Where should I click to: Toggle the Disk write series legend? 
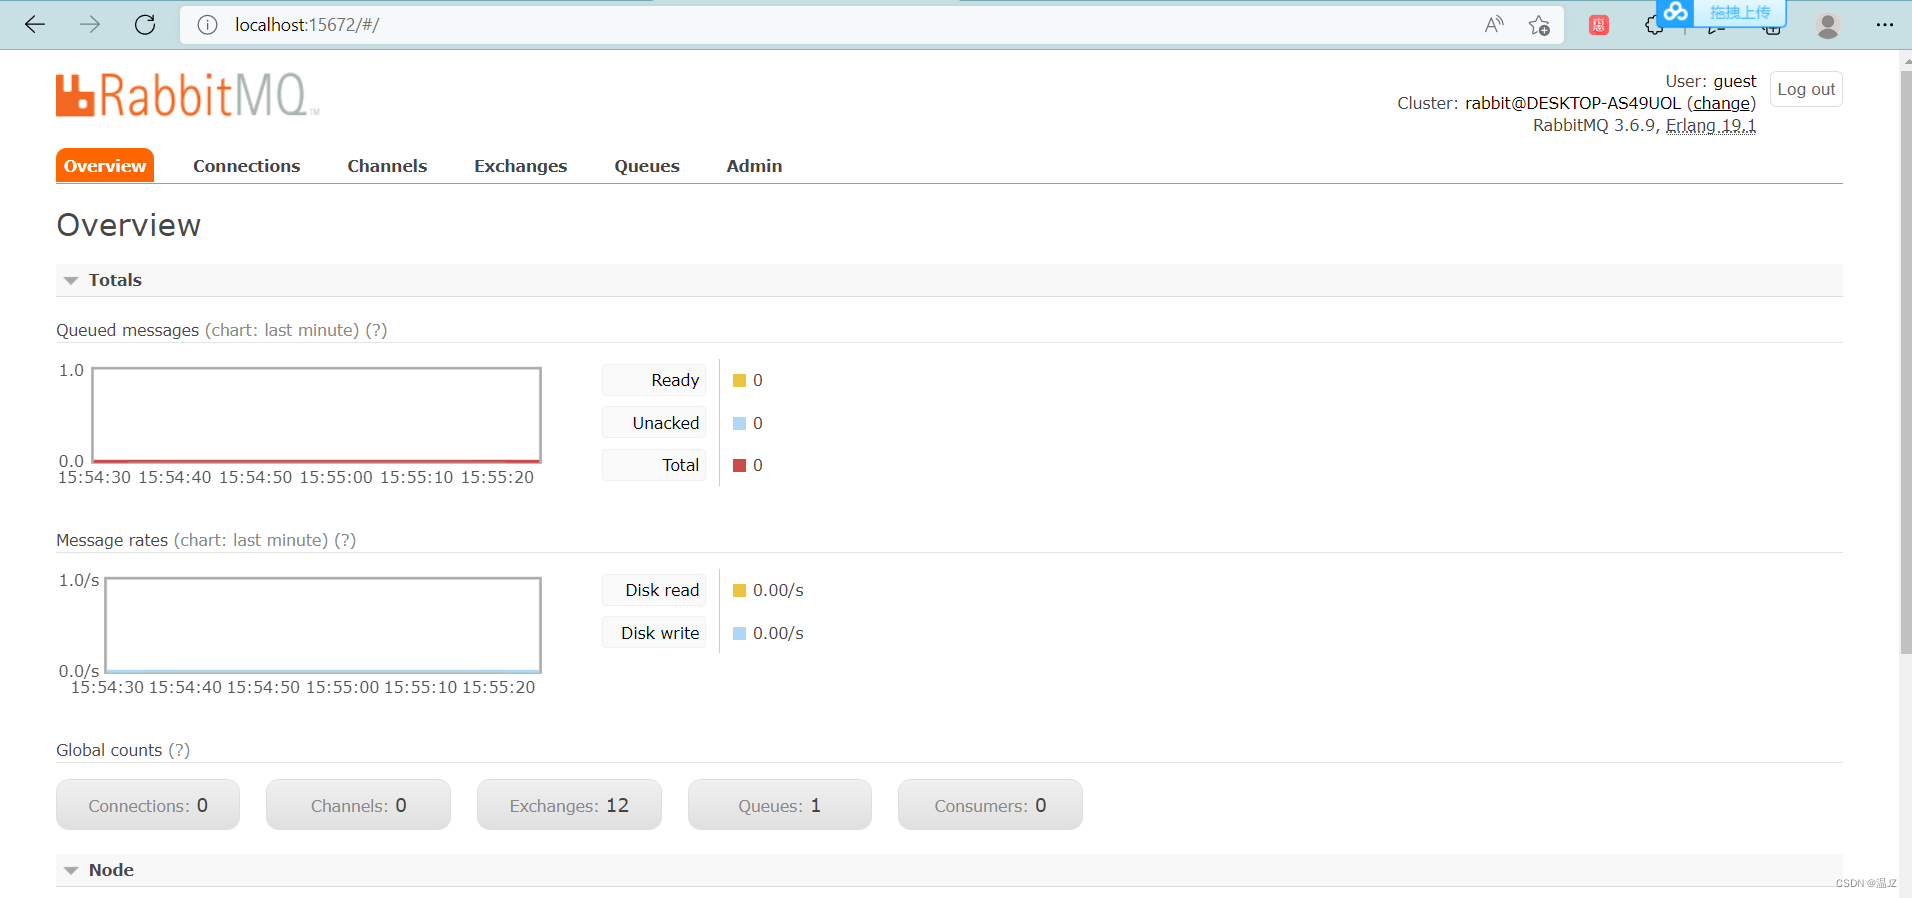click(654, 633)
